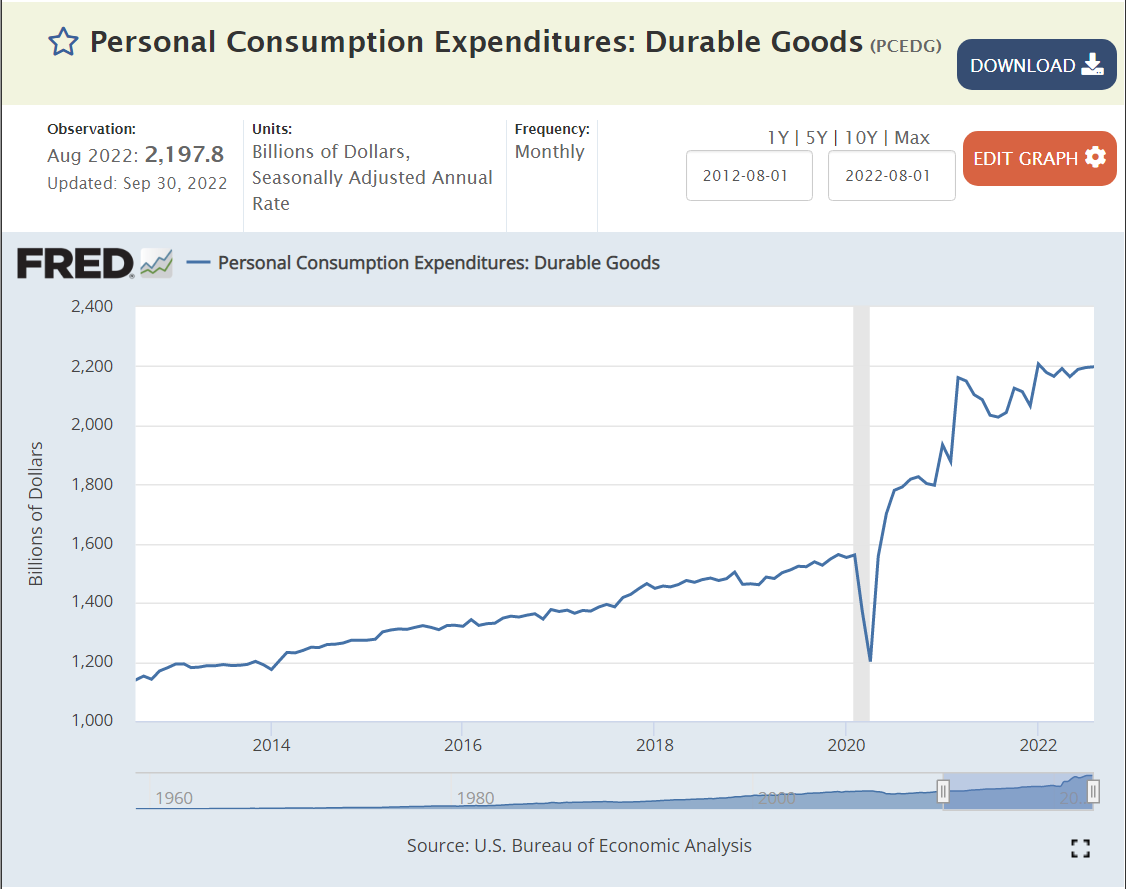Click the 1980 area in range navigator

[x=476, y=797]
